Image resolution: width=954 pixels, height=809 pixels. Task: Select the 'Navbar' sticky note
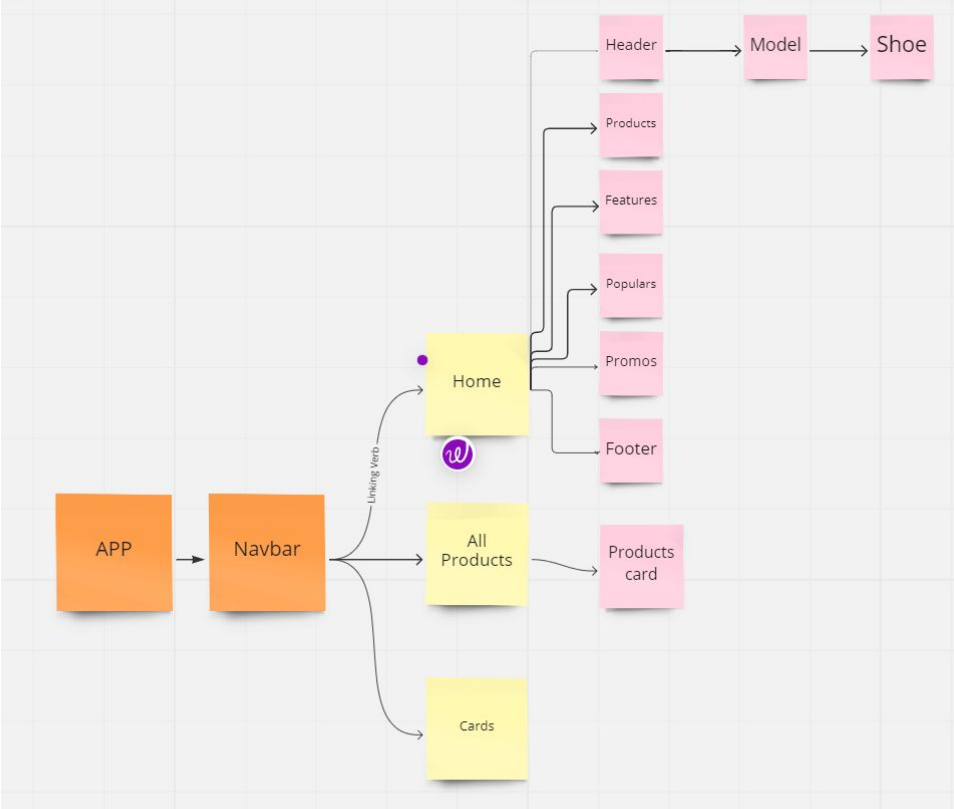coord(266,550)
